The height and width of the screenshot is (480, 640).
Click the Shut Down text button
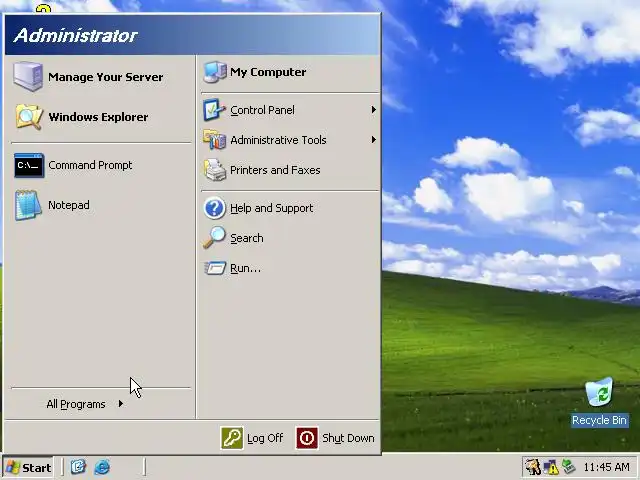click(348, 438)
